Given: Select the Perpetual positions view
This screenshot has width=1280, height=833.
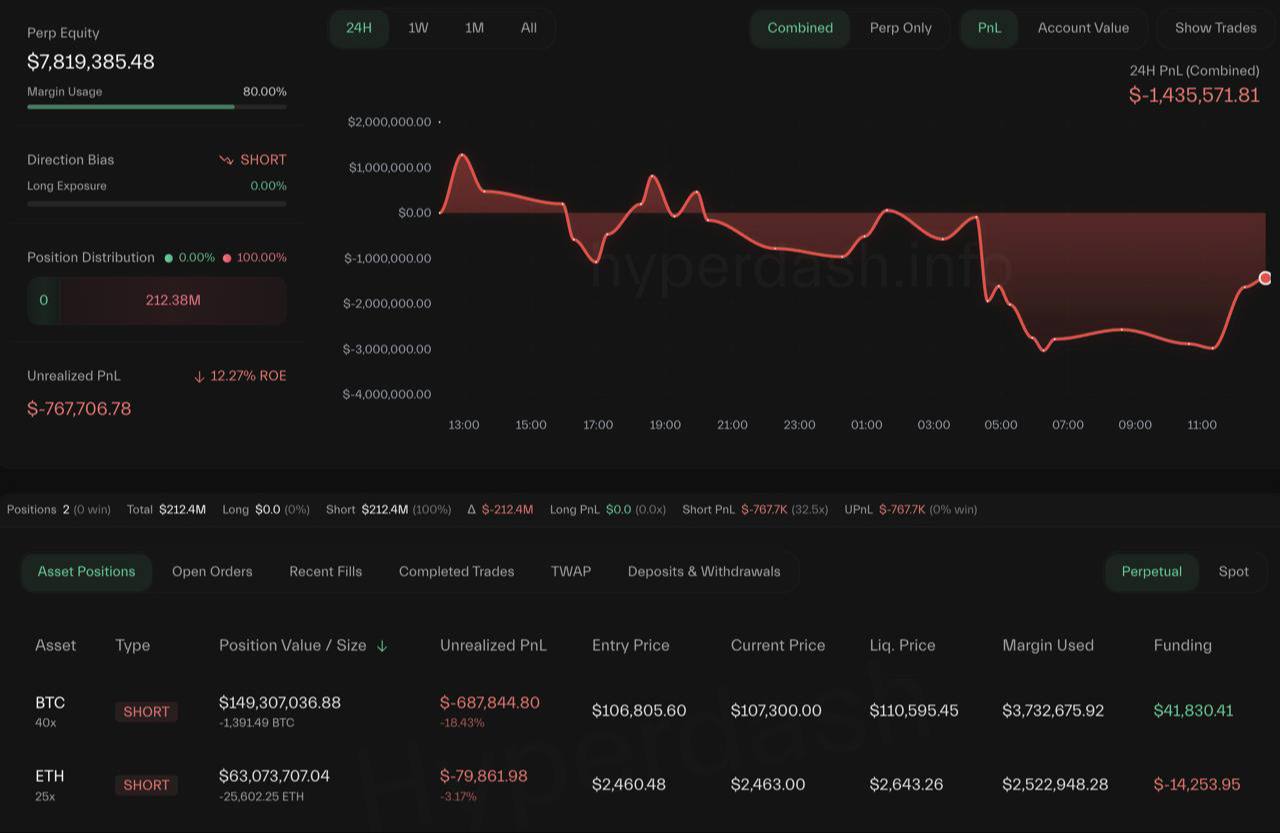Looking at the screenshot, I should click(1152, 572).
